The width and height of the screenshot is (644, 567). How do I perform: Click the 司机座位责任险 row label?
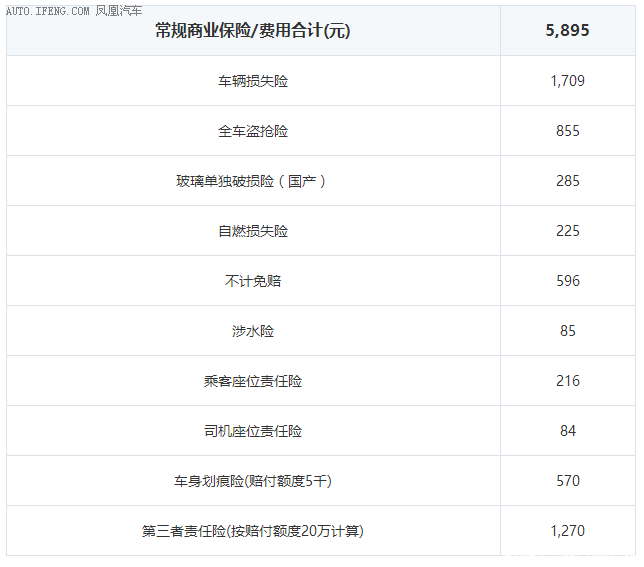click(252, 431)
